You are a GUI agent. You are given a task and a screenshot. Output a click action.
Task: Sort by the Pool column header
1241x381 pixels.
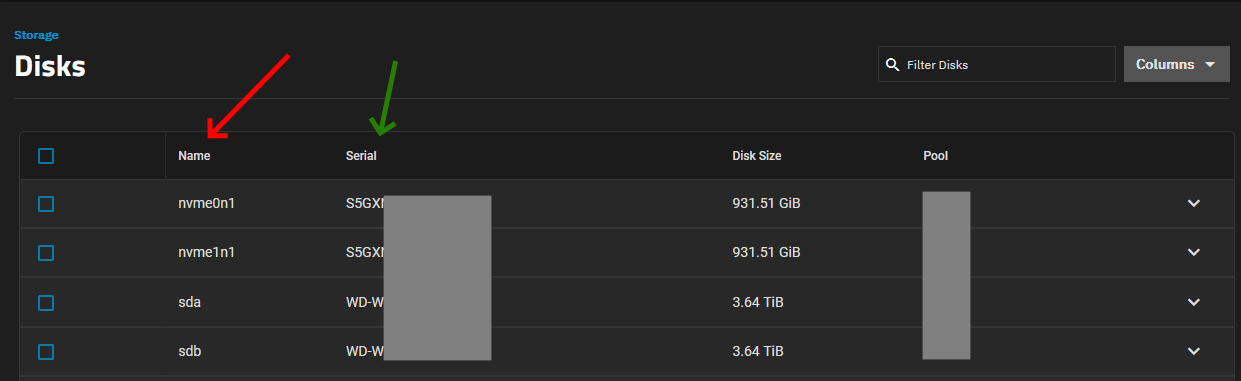[936, 156]
